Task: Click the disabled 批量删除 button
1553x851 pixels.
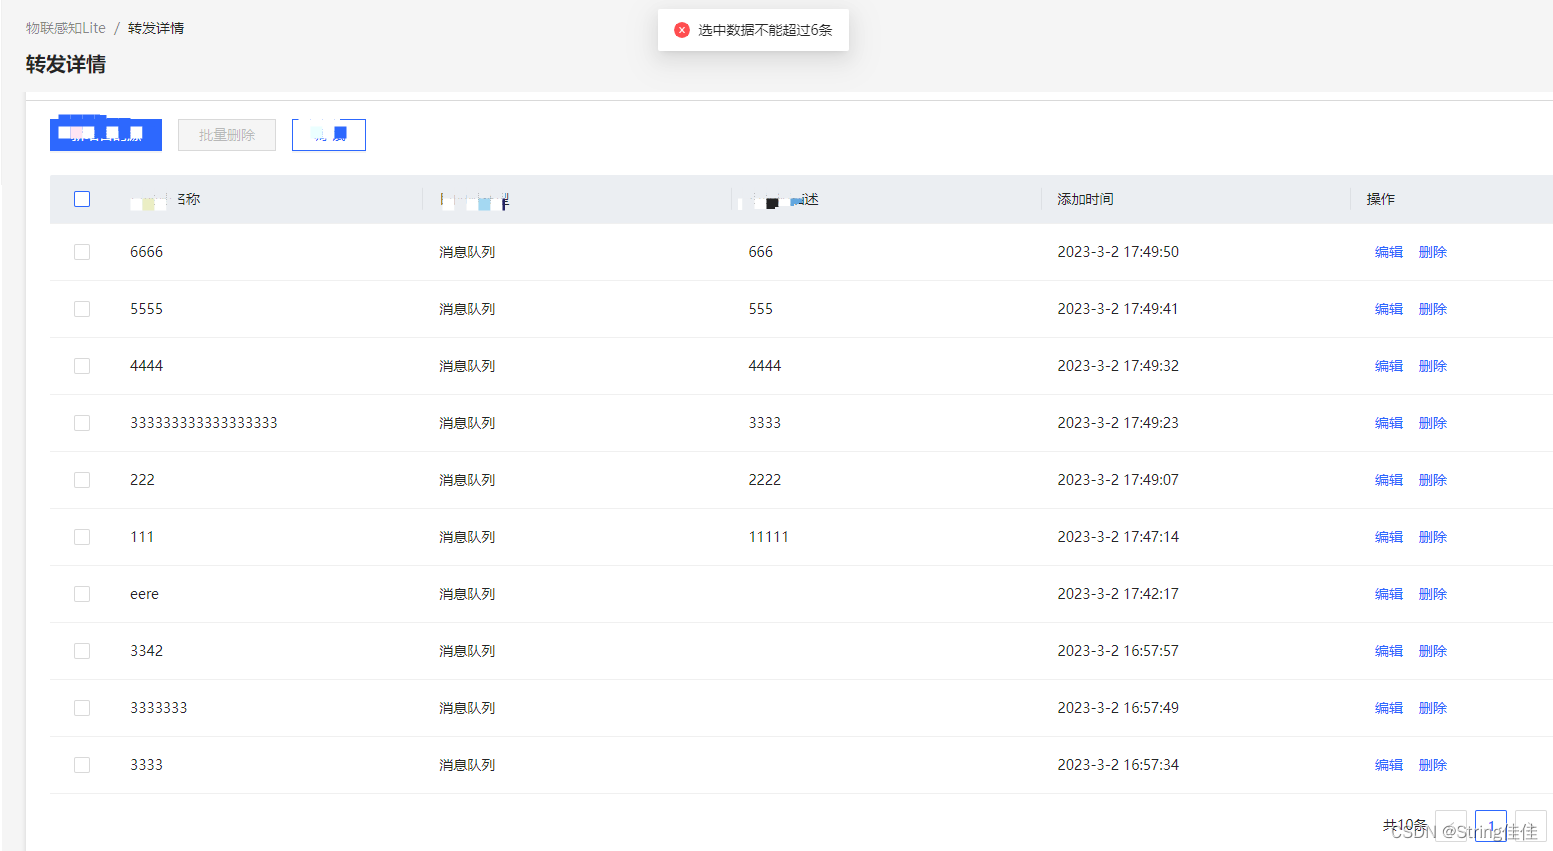Action: pos(227,135)
